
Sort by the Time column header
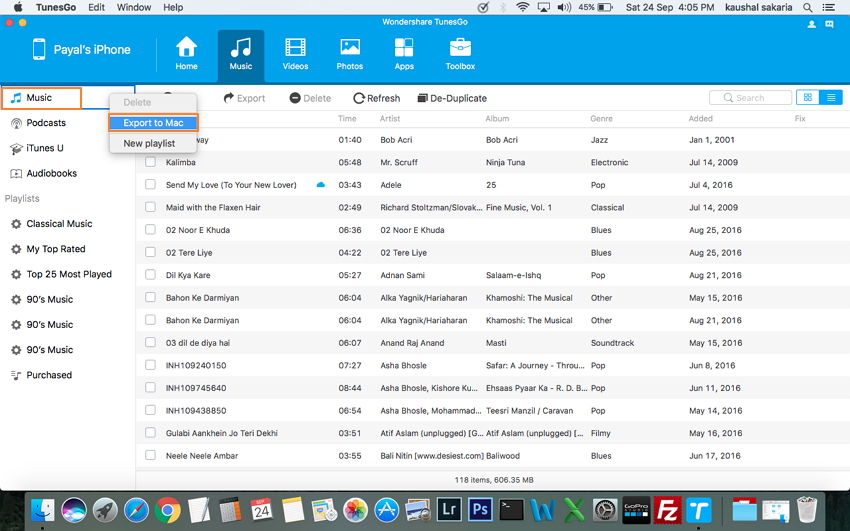(x=347, y=119)
